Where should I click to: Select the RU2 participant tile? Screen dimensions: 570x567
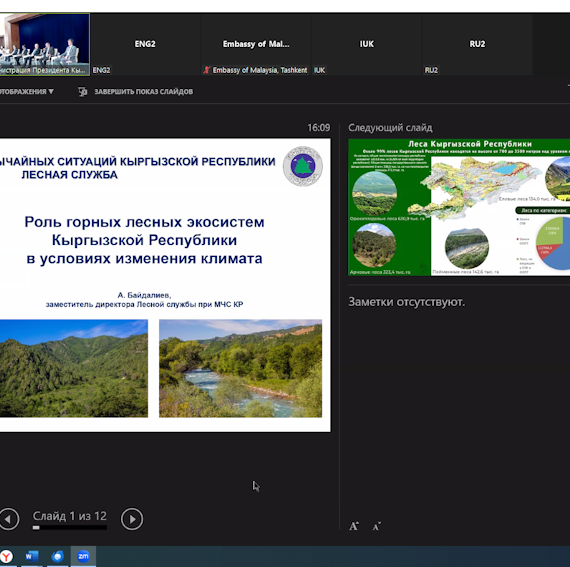pyautogui.click(x=477, y=44)
